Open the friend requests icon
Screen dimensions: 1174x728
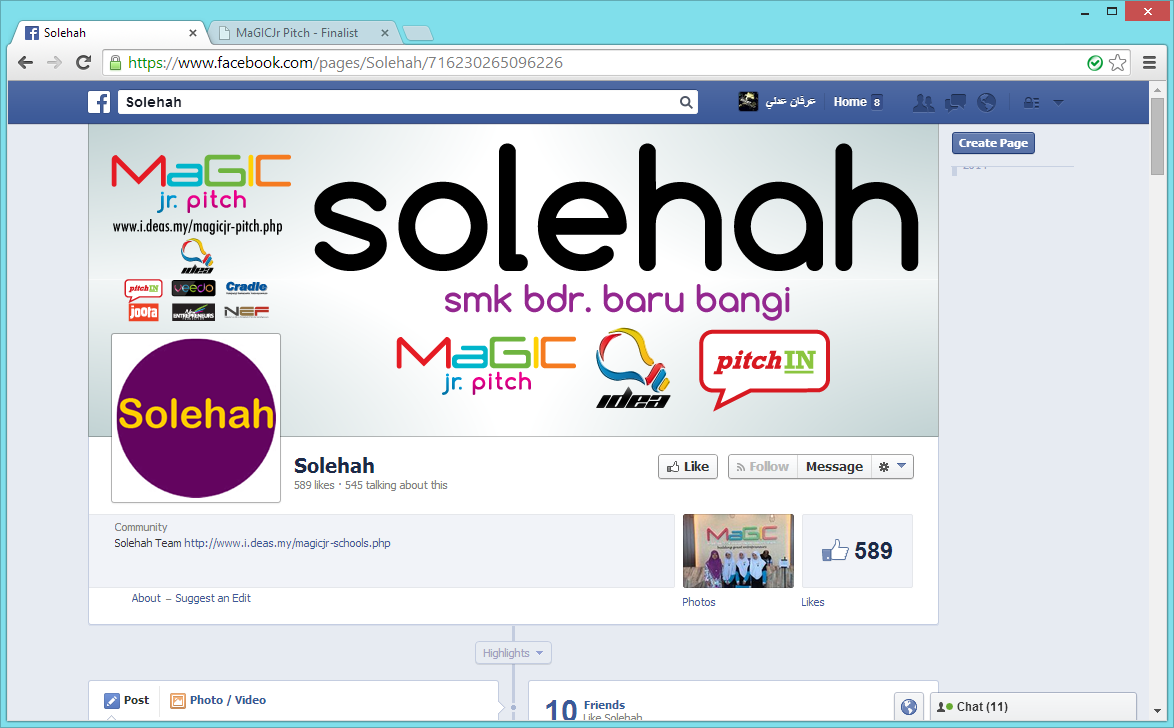923,103
